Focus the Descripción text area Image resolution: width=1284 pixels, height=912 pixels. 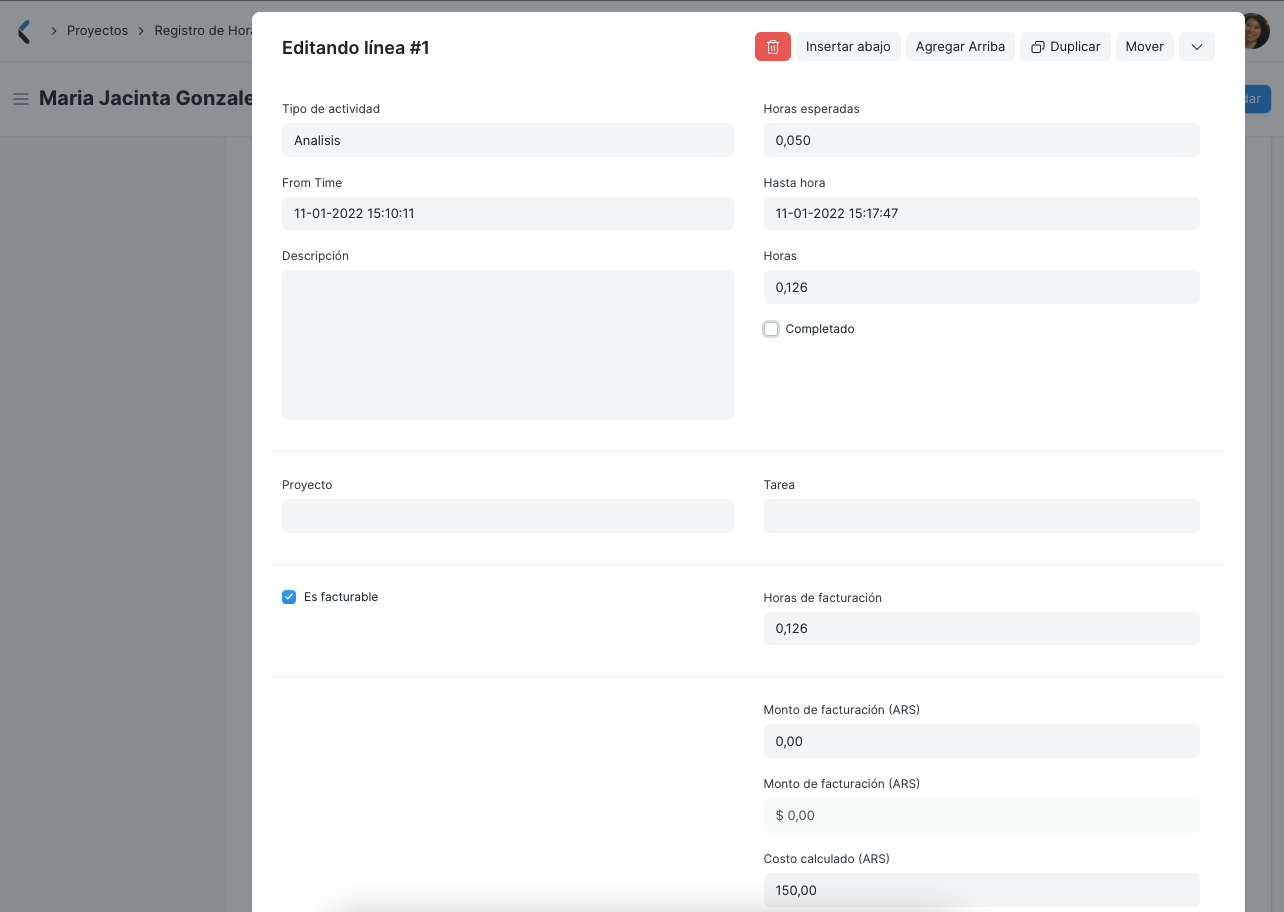pyautogui.click(x=508, y=345)
